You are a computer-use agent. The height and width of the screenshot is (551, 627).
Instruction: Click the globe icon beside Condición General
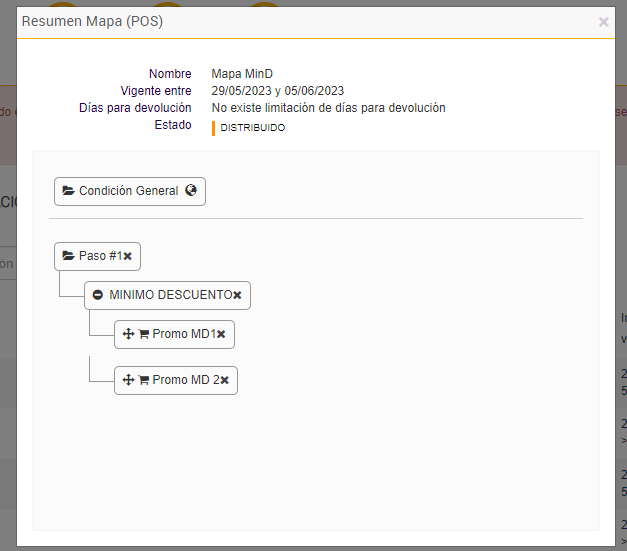tap(191, 191)
